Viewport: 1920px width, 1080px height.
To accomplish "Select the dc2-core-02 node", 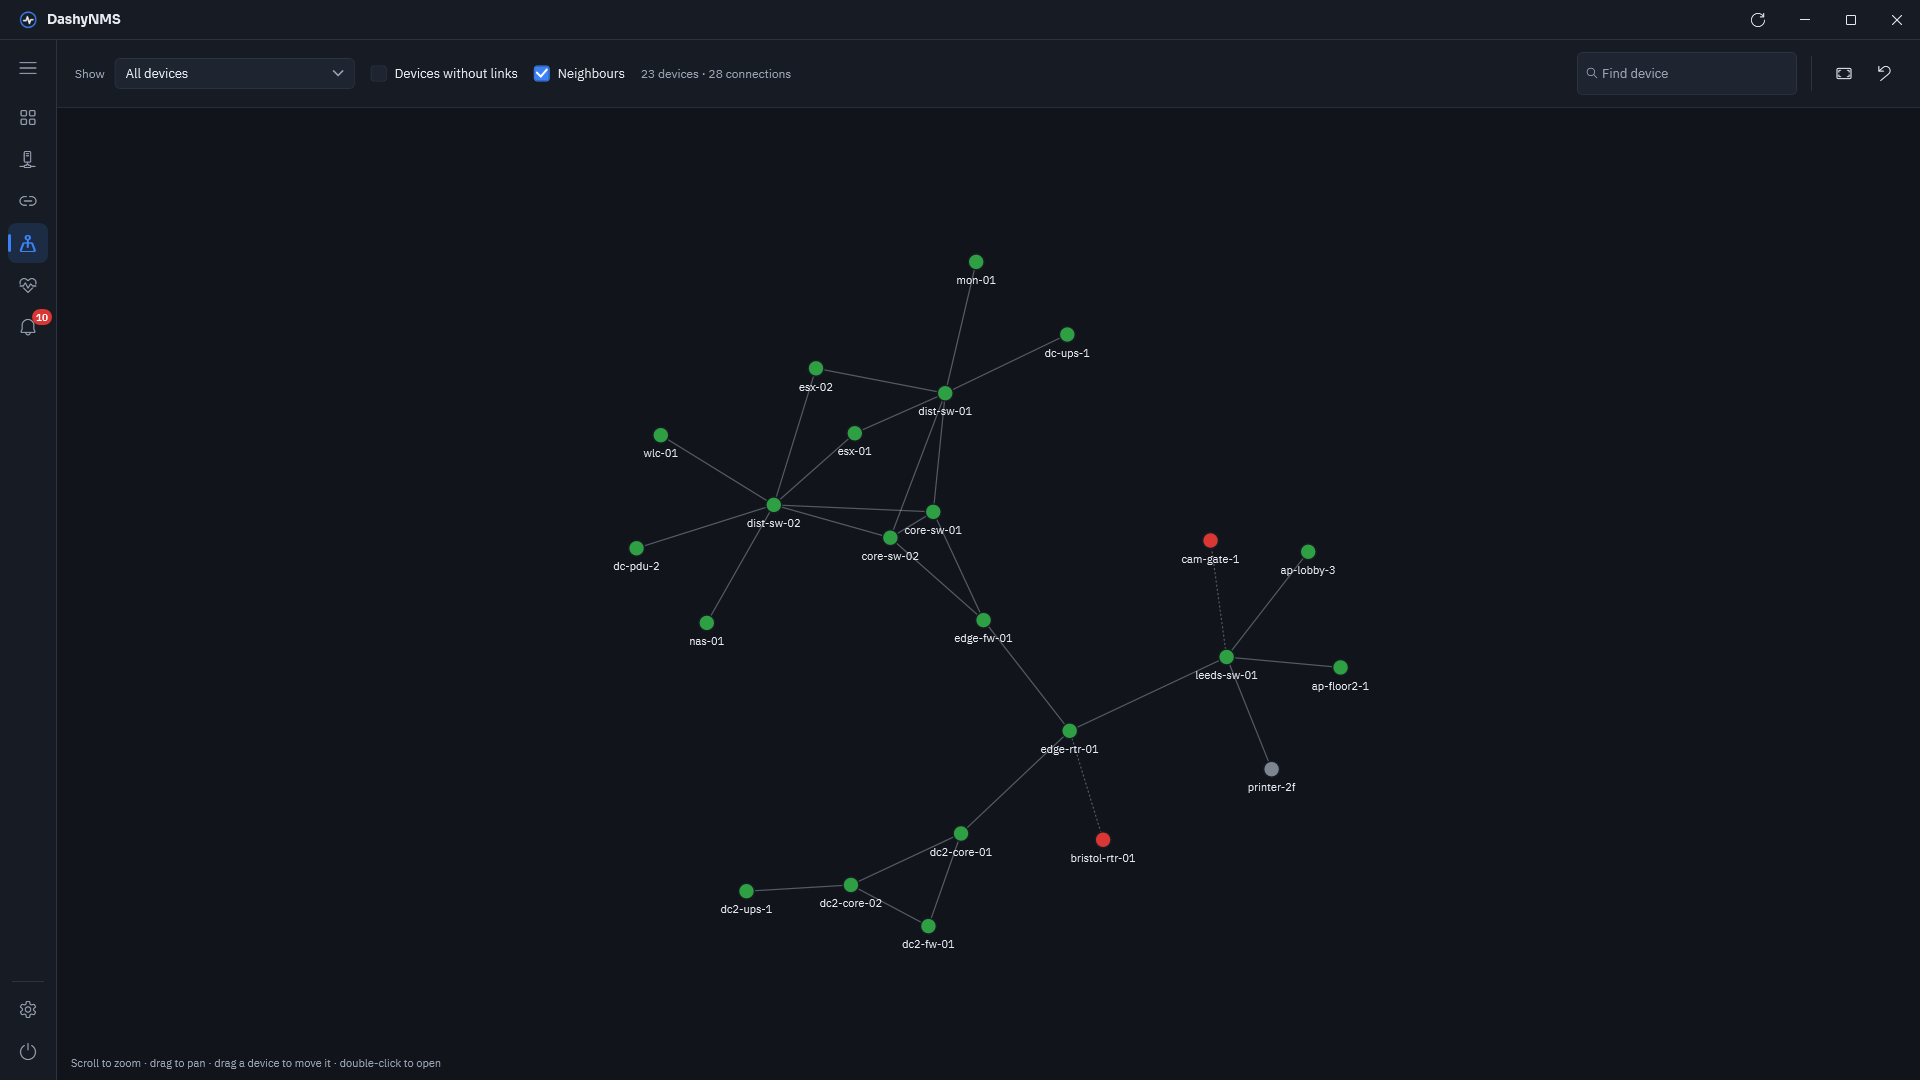I will 851,885.
